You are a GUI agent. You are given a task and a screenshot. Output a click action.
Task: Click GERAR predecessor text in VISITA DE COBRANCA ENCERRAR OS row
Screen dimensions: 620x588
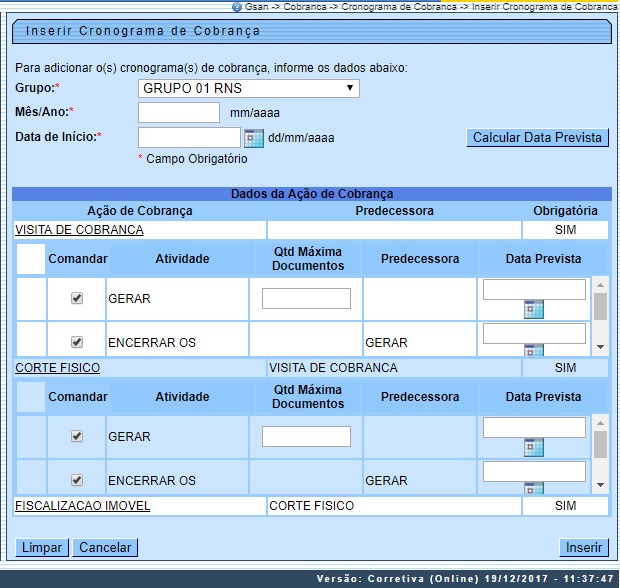tap(386, 342)
